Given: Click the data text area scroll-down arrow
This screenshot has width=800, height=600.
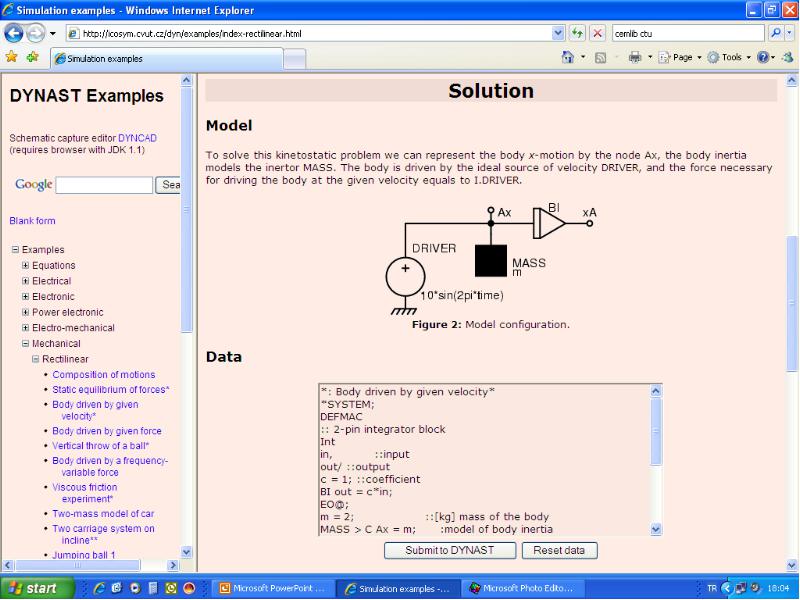Looking at the screenshot, I should click(x=656, y=530).
